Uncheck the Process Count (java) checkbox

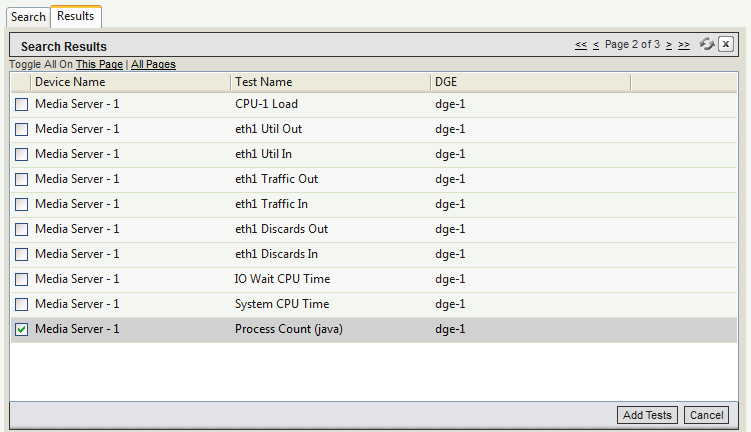coord(21,329)
